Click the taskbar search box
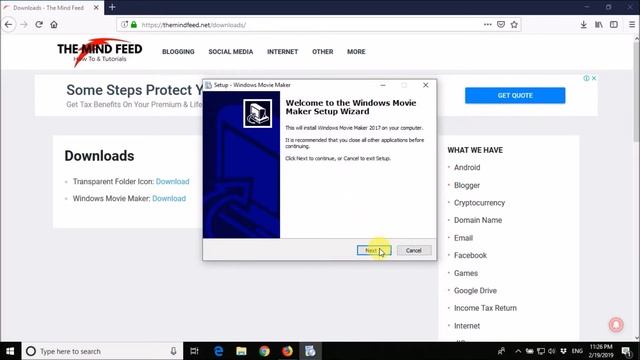This screenshot has height=360, width=640. (102, 351)
